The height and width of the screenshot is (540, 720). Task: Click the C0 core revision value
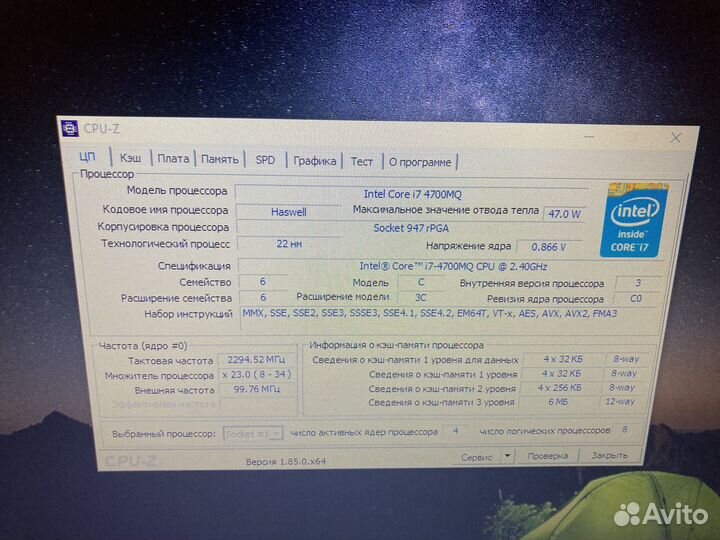point(636,298)
